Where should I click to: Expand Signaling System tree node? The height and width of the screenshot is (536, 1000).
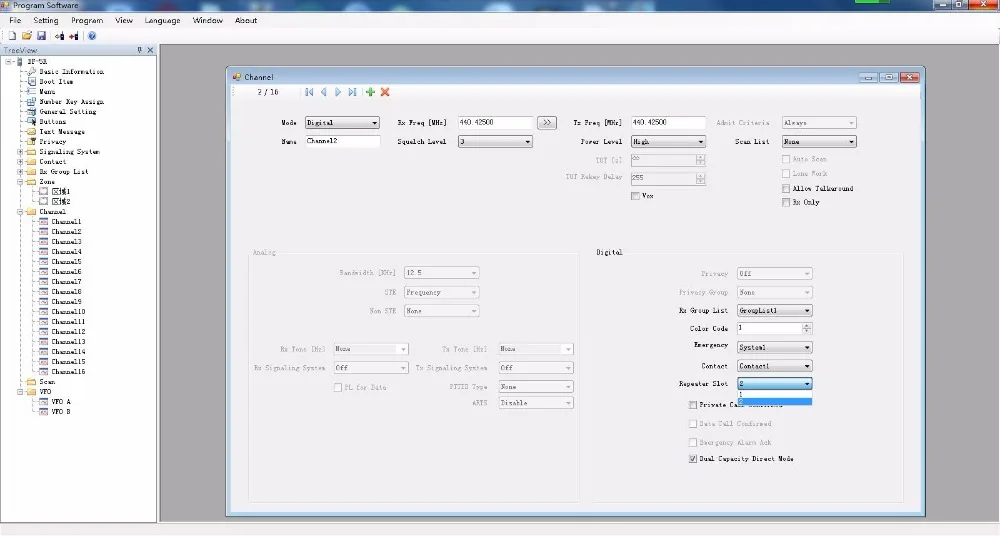point(20,152)
